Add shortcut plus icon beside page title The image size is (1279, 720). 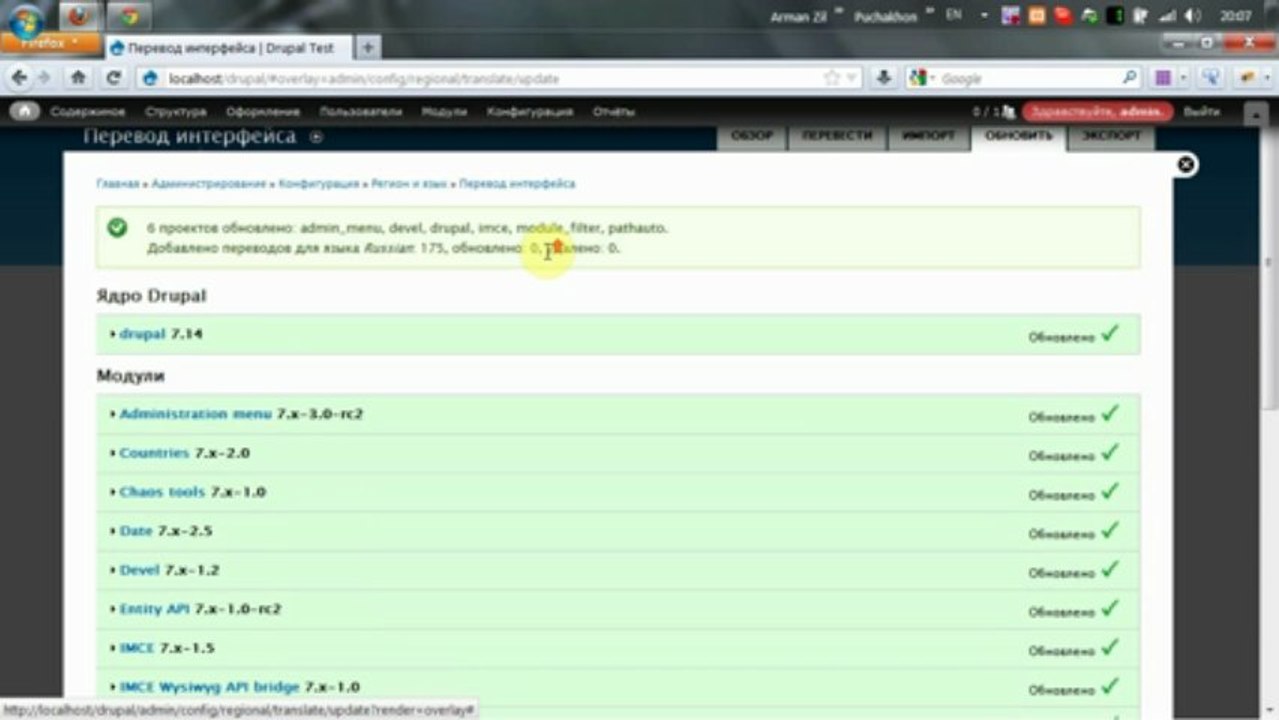[316, 137]
